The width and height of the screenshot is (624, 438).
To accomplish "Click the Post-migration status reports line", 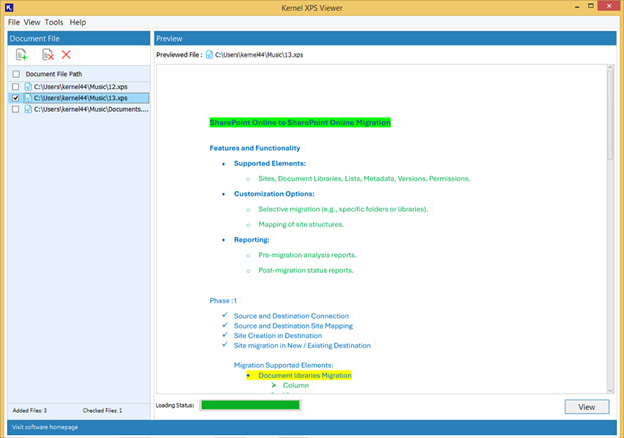I will click(x=306, y=270).
